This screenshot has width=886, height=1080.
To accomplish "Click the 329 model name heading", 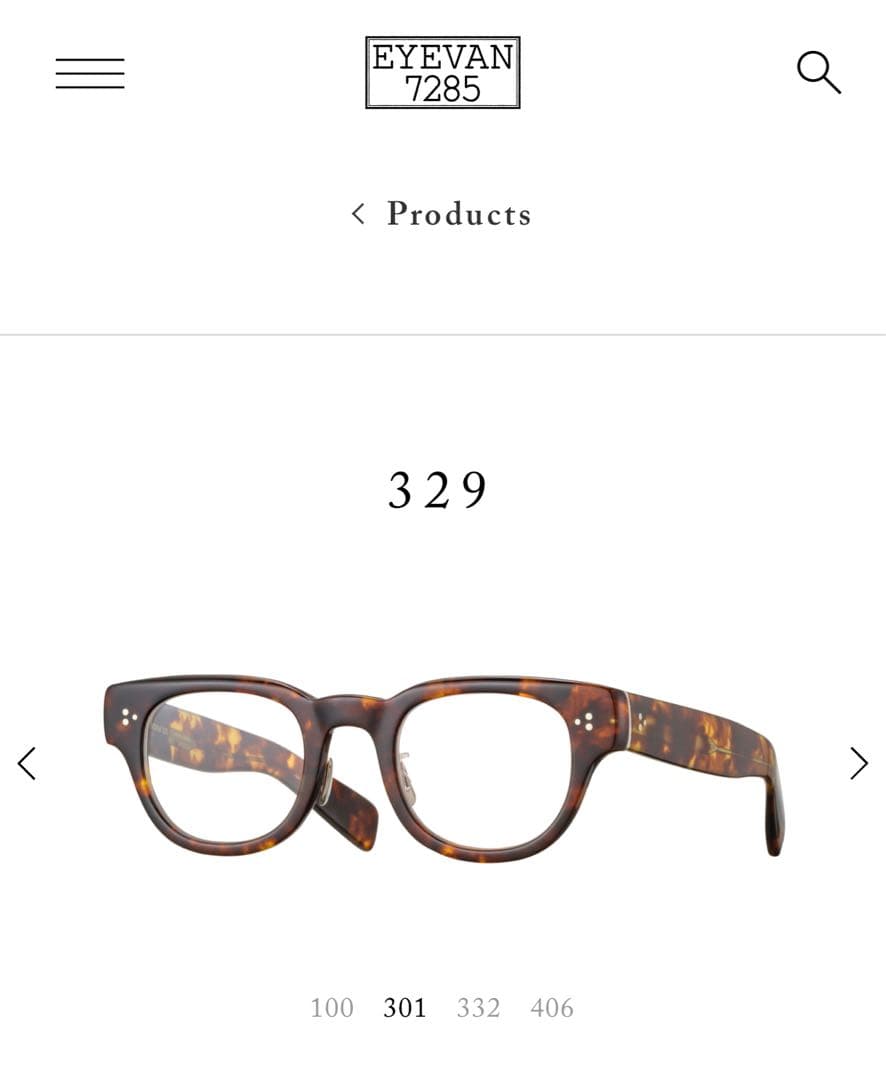I will tap(437, 490).
